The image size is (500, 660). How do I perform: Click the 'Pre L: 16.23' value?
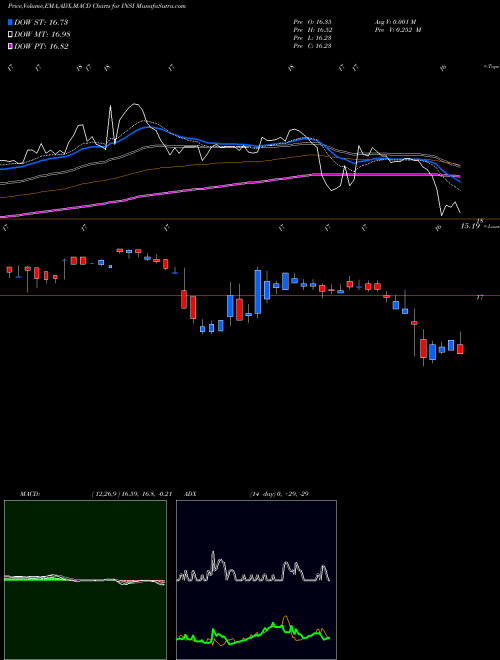point(312,38)
